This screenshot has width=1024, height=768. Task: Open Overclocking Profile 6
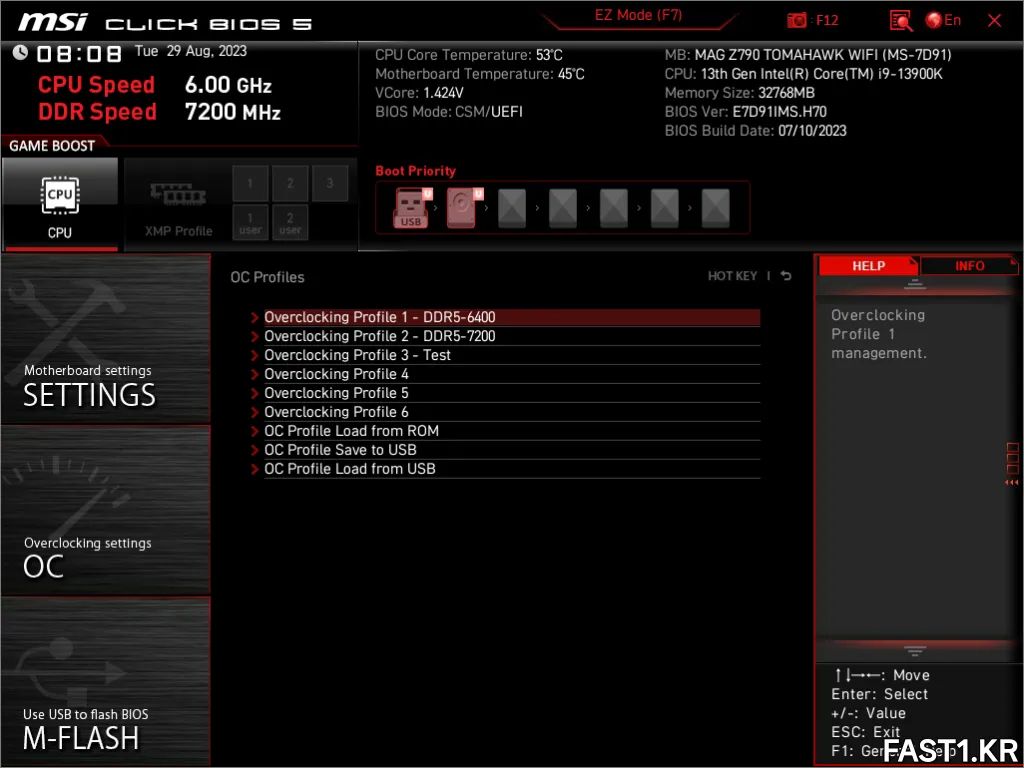(x=511, y=412)
